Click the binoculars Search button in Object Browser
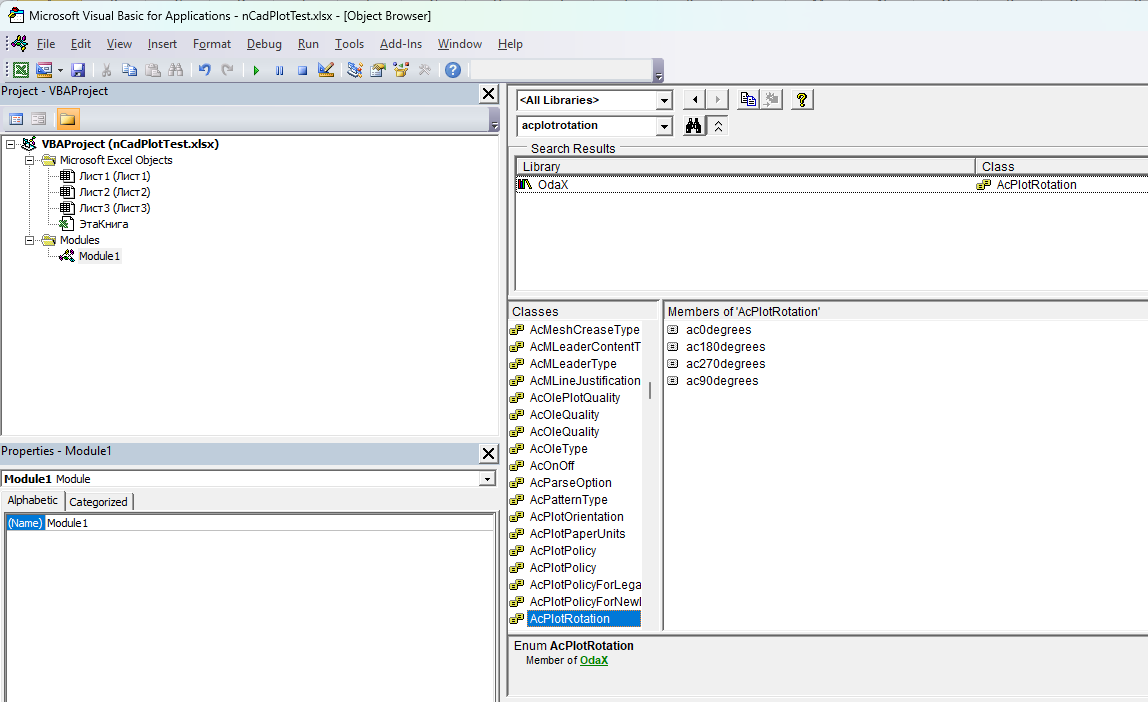Image resolution: width=1148 pixels, height=702 pixels. [692, 126]
